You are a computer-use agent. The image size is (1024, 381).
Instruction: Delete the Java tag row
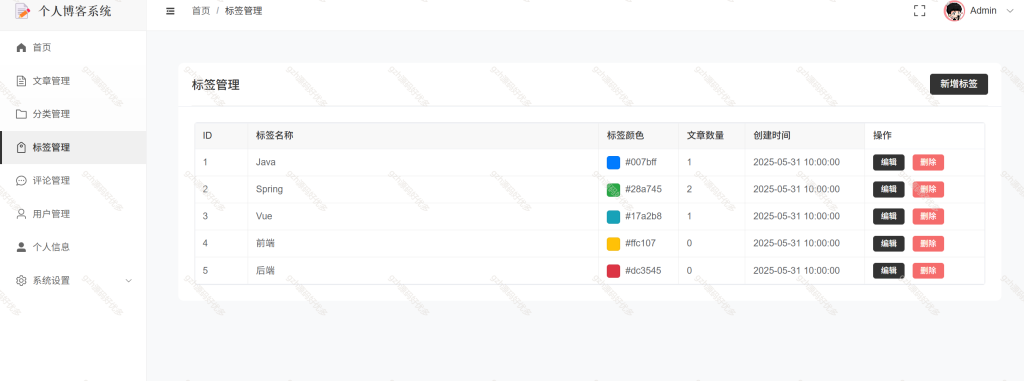coord(928,162)
